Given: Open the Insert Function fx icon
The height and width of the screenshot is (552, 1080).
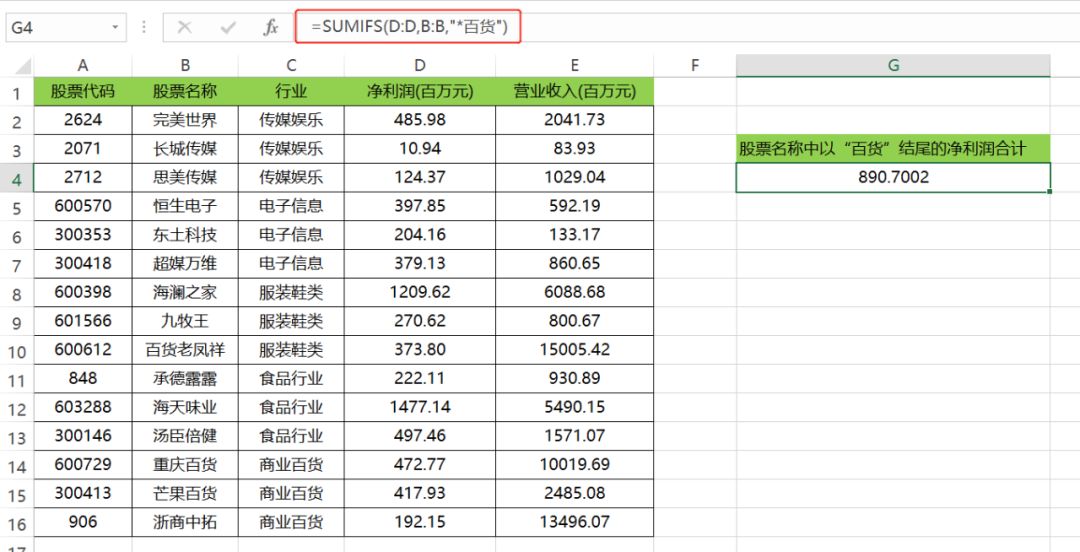Looking at the screenshot, I should click(271, 28).
